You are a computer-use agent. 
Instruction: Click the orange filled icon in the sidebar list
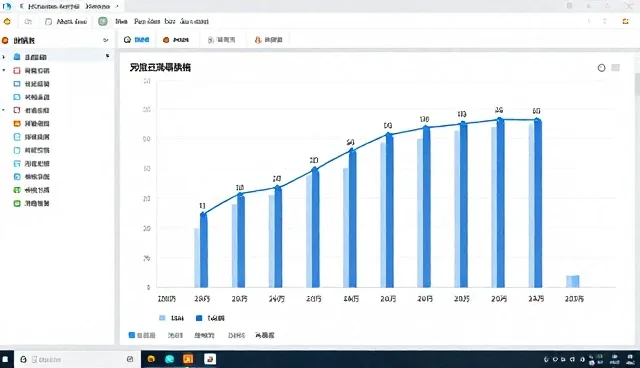(x=17, y=123)
